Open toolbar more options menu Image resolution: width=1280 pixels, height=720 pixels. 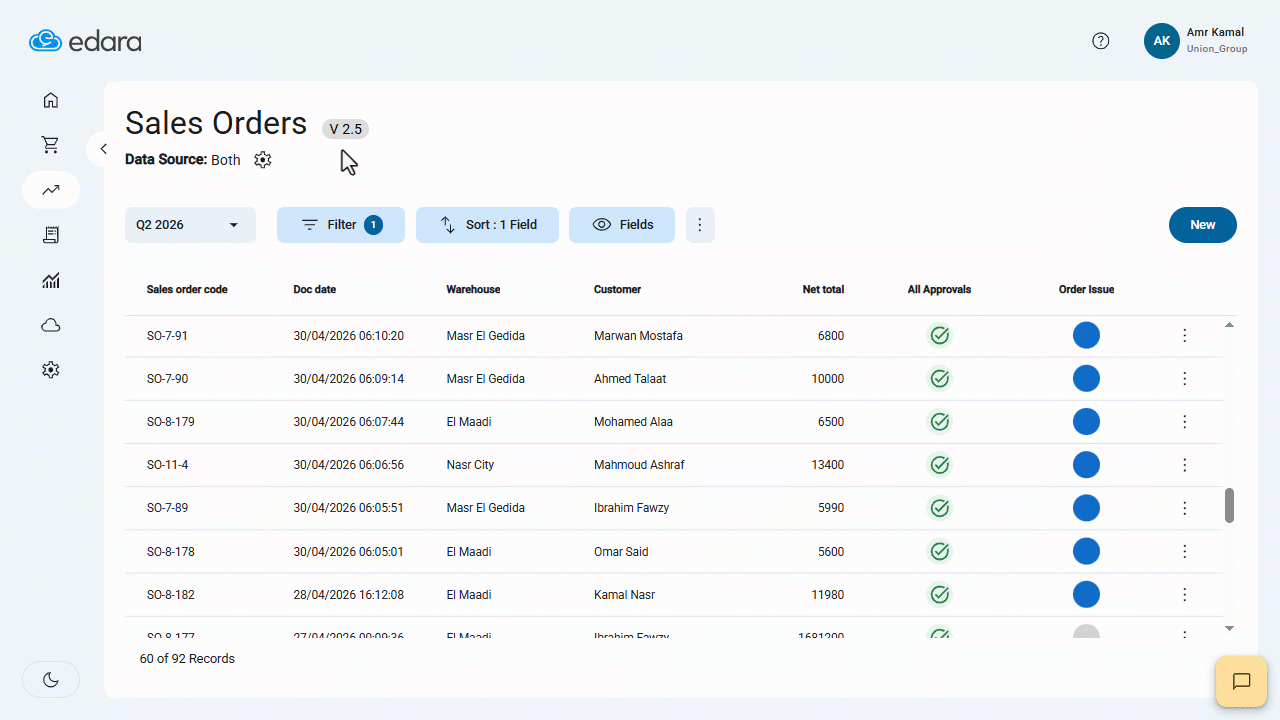(700, 225)
